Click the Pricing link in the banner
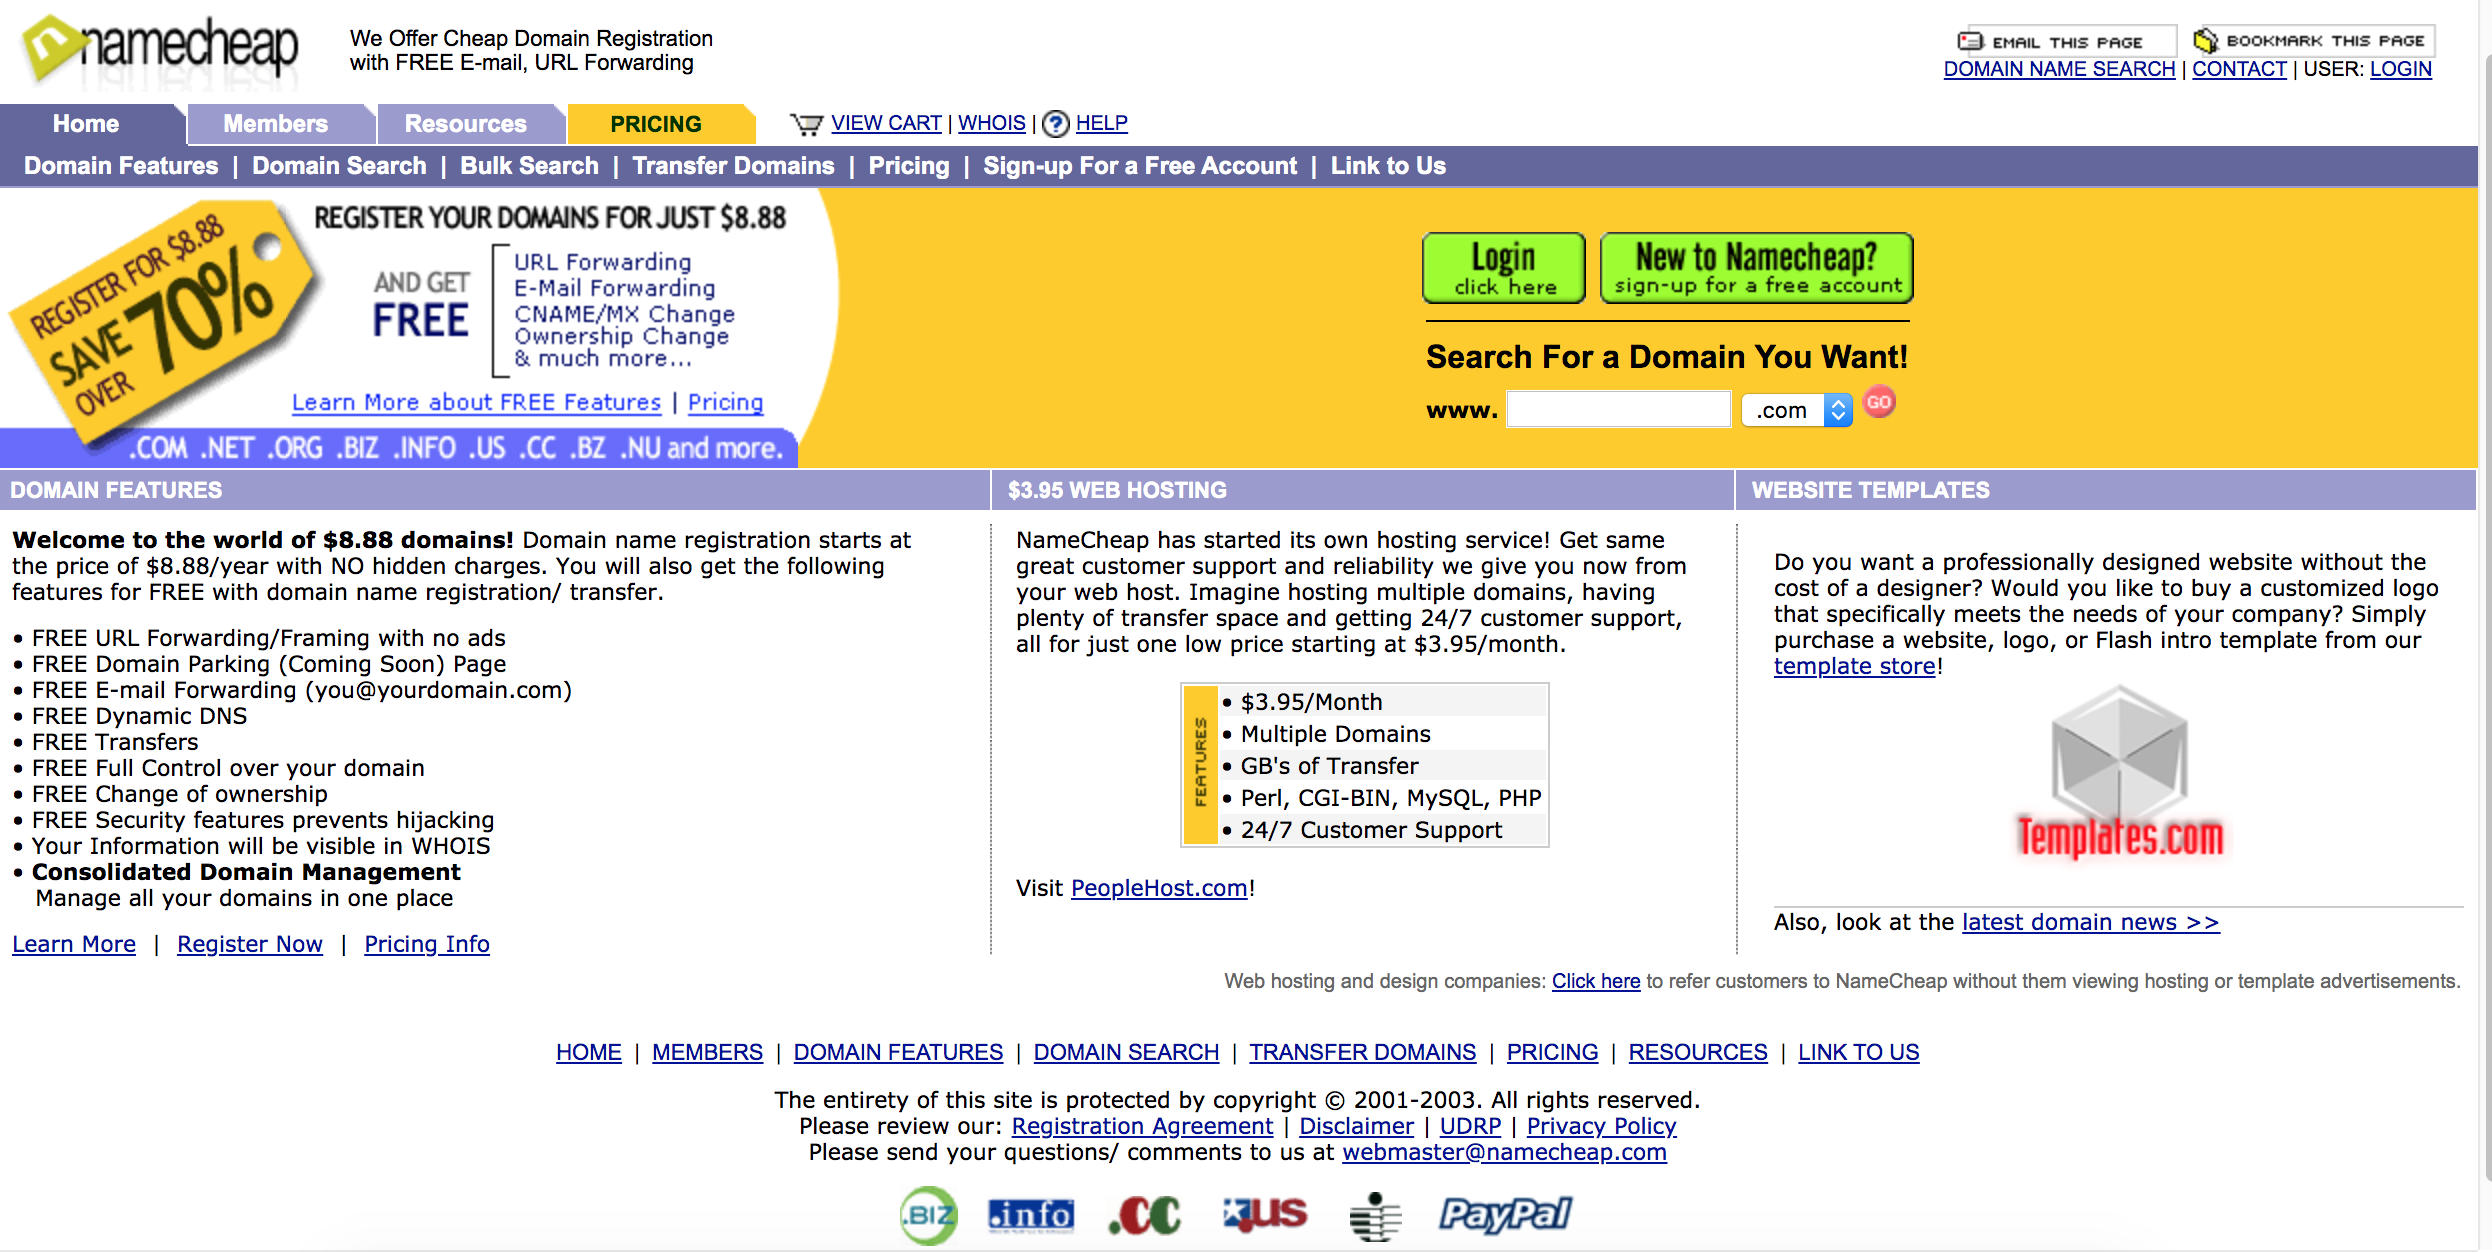Image resolution: width=2492 pixels, height=1252 pixels. click(x=725, y=402)
